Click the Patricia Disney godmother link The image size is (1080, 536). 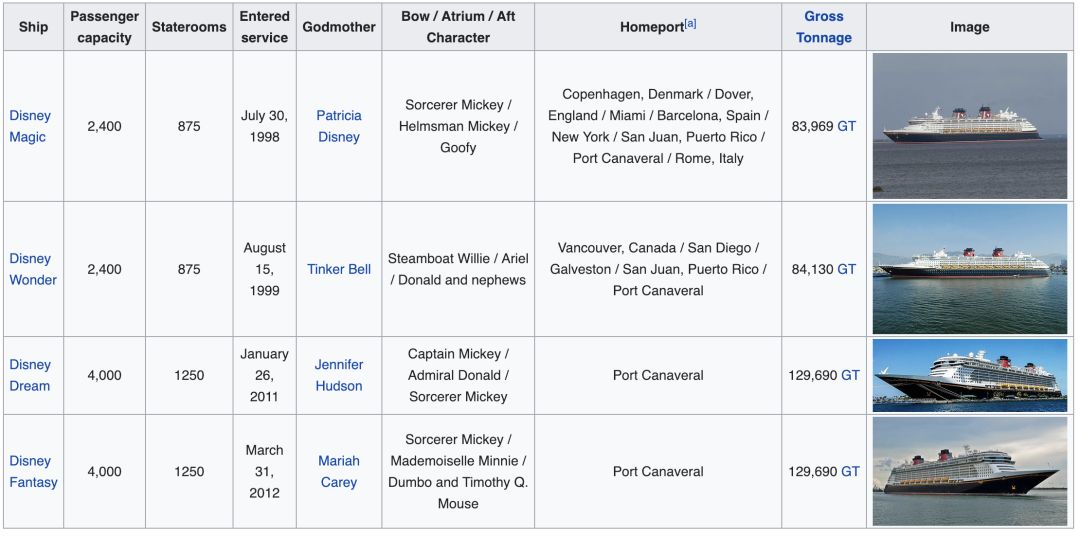tap(339, 126)
